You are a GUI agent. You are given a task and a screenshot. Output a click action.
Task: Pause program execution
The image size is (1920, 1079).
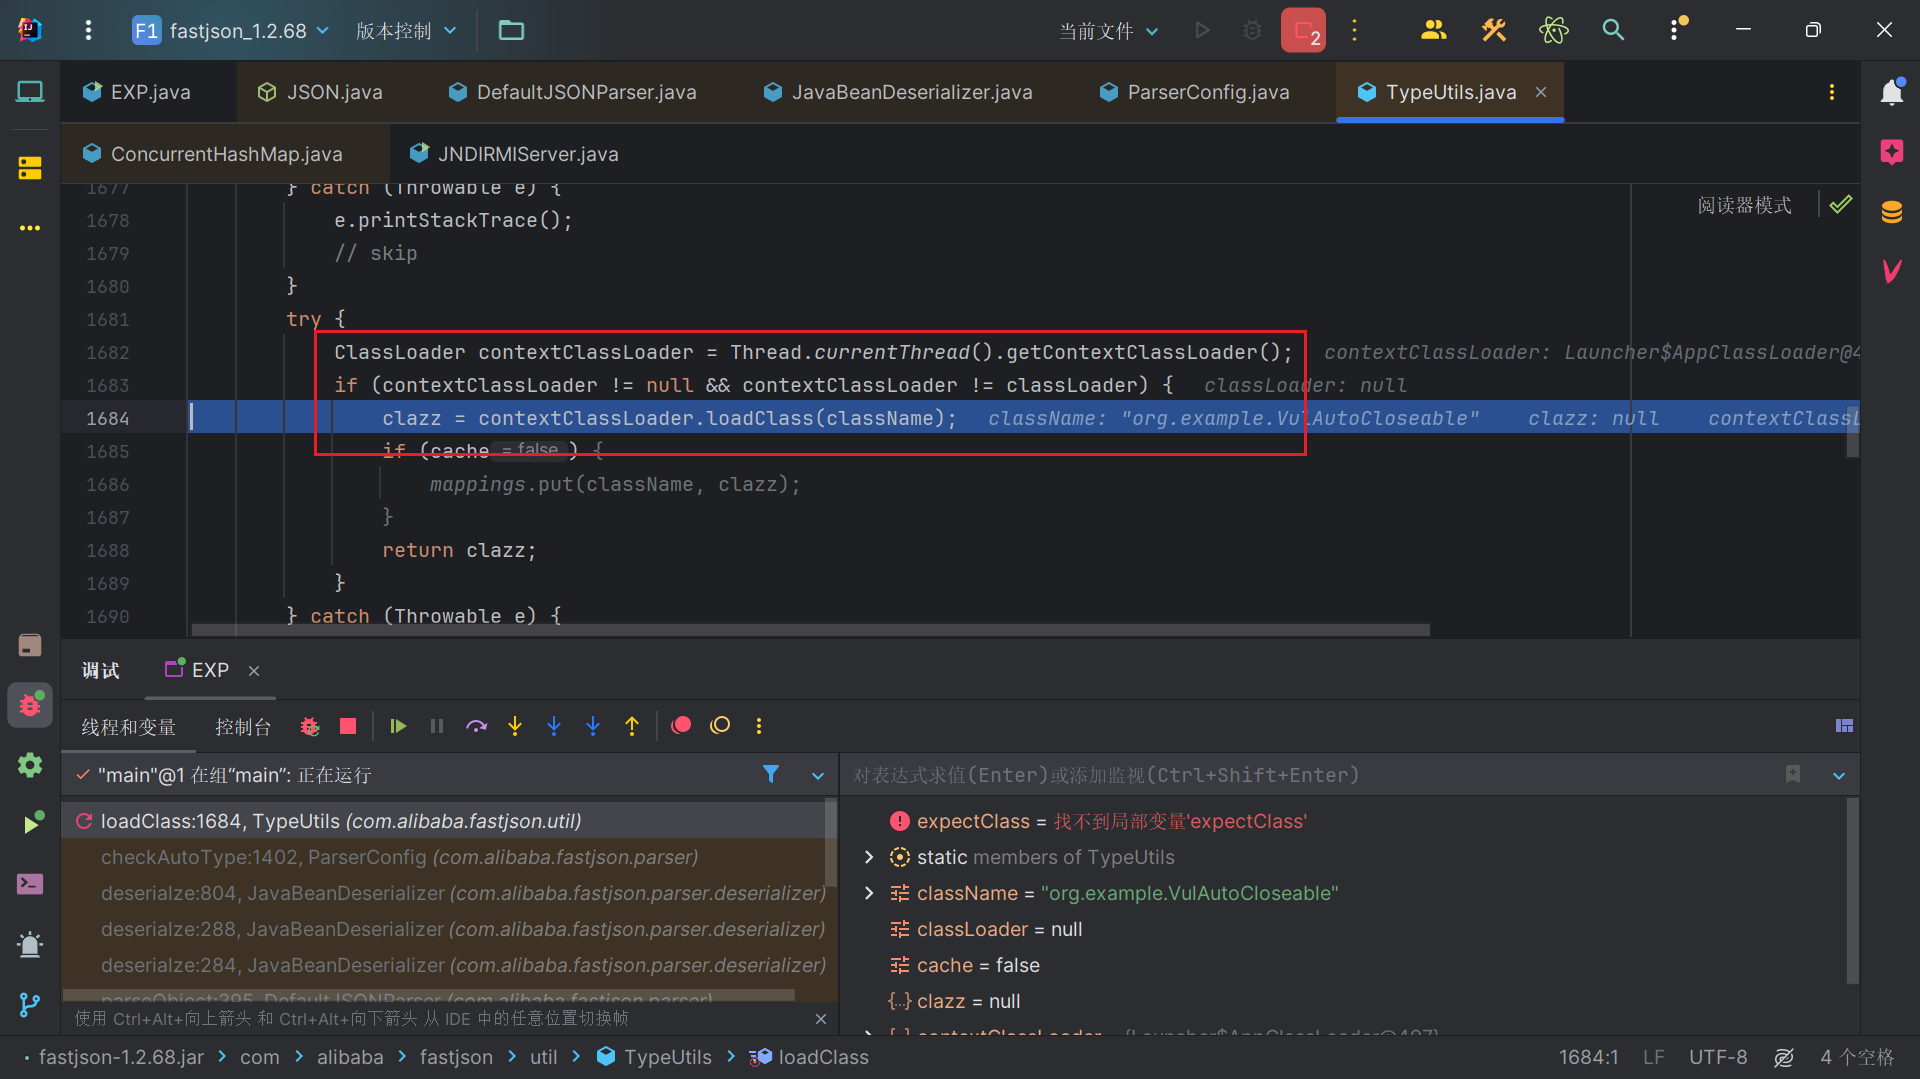(437, 726)
